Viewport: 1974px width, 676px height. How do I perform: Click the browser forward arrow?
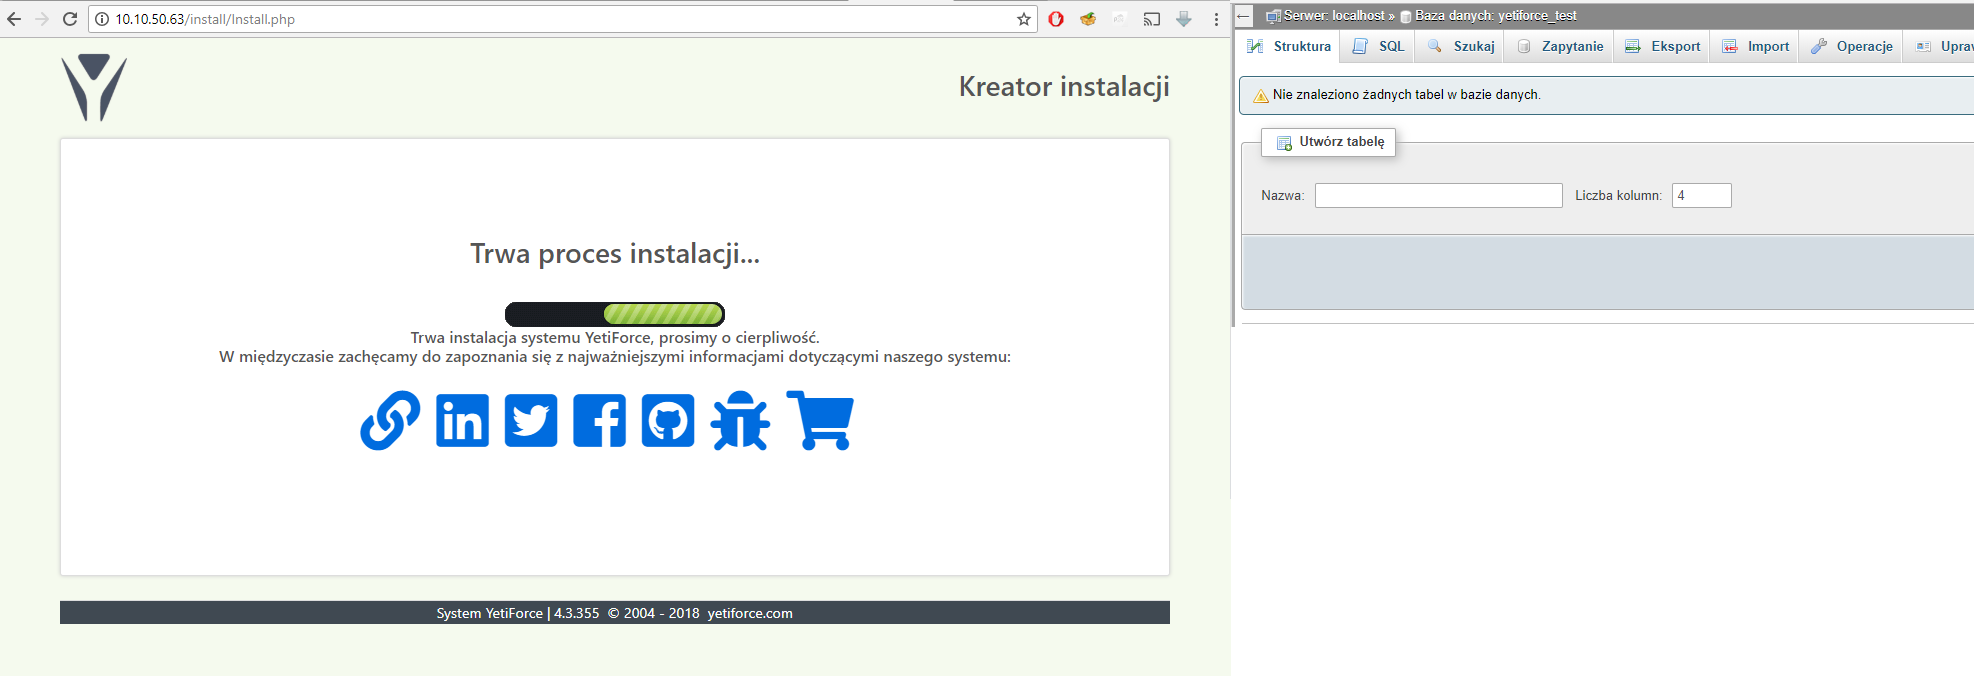pyautogui.click(x=42, y=19)
